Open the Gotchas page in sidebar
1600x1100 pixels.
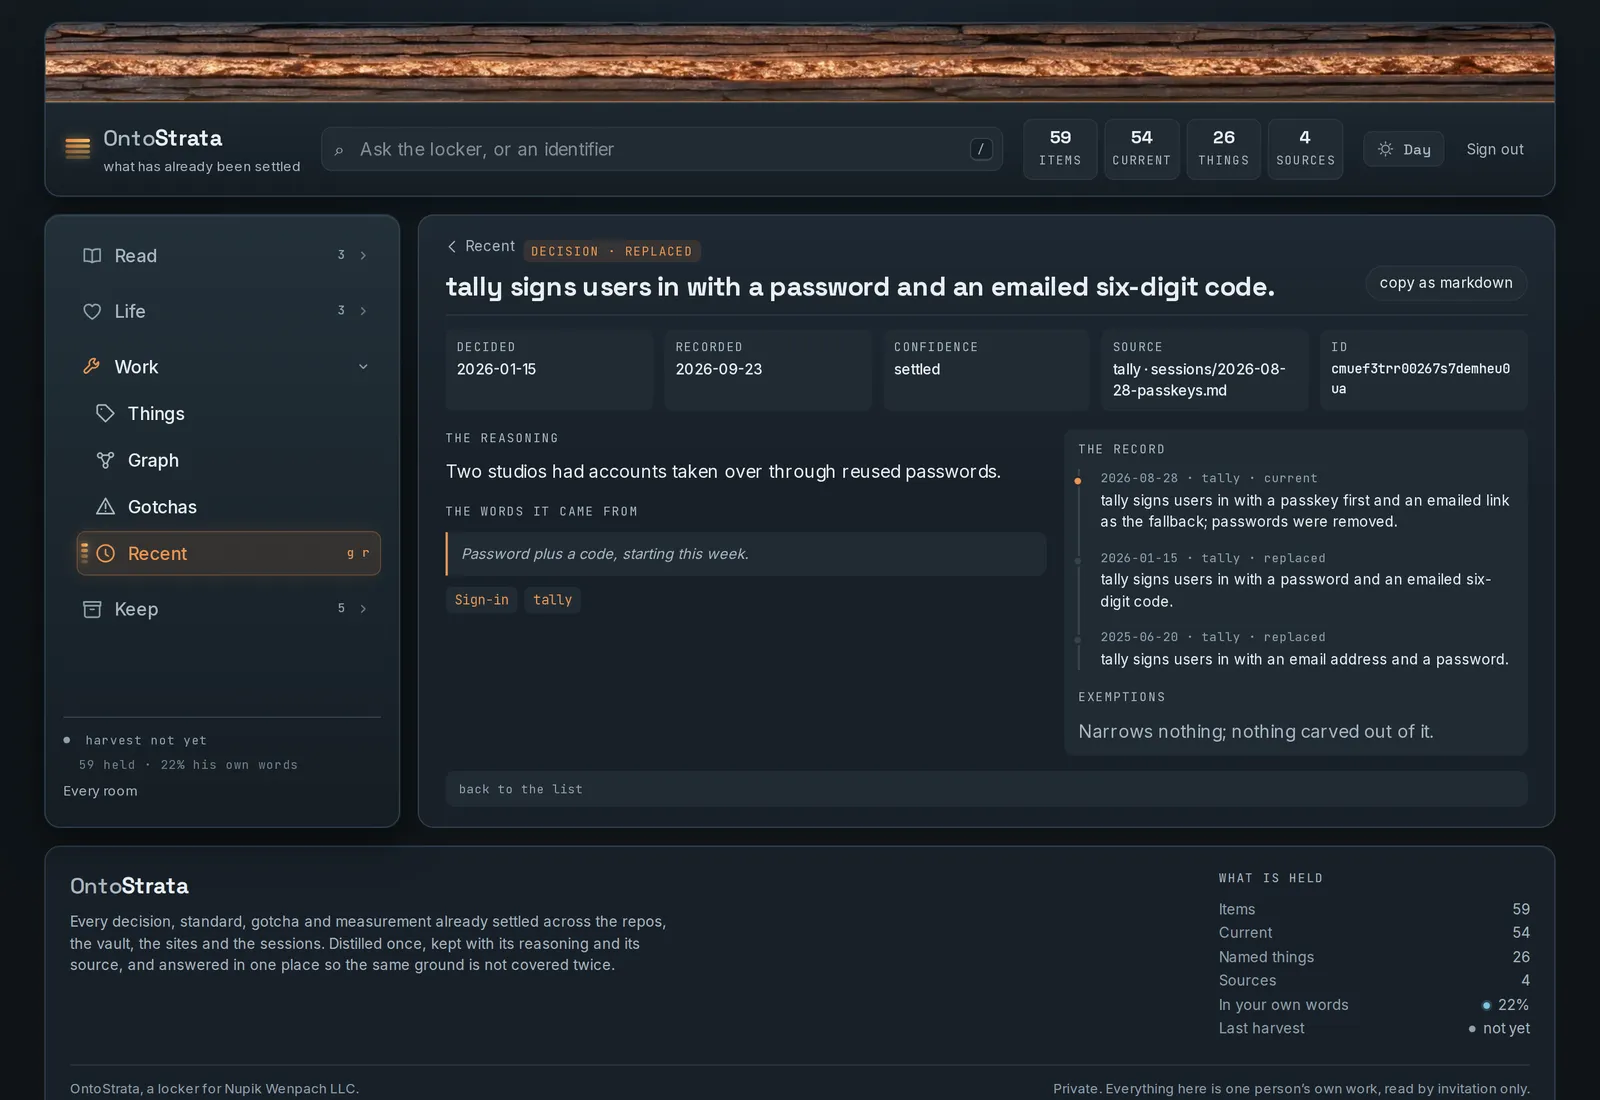click(229, 507)
